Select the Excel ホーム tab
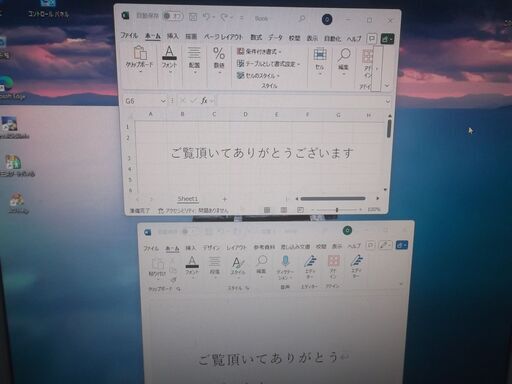This screenshot has width=512, height=384. [x=153, y=36]
